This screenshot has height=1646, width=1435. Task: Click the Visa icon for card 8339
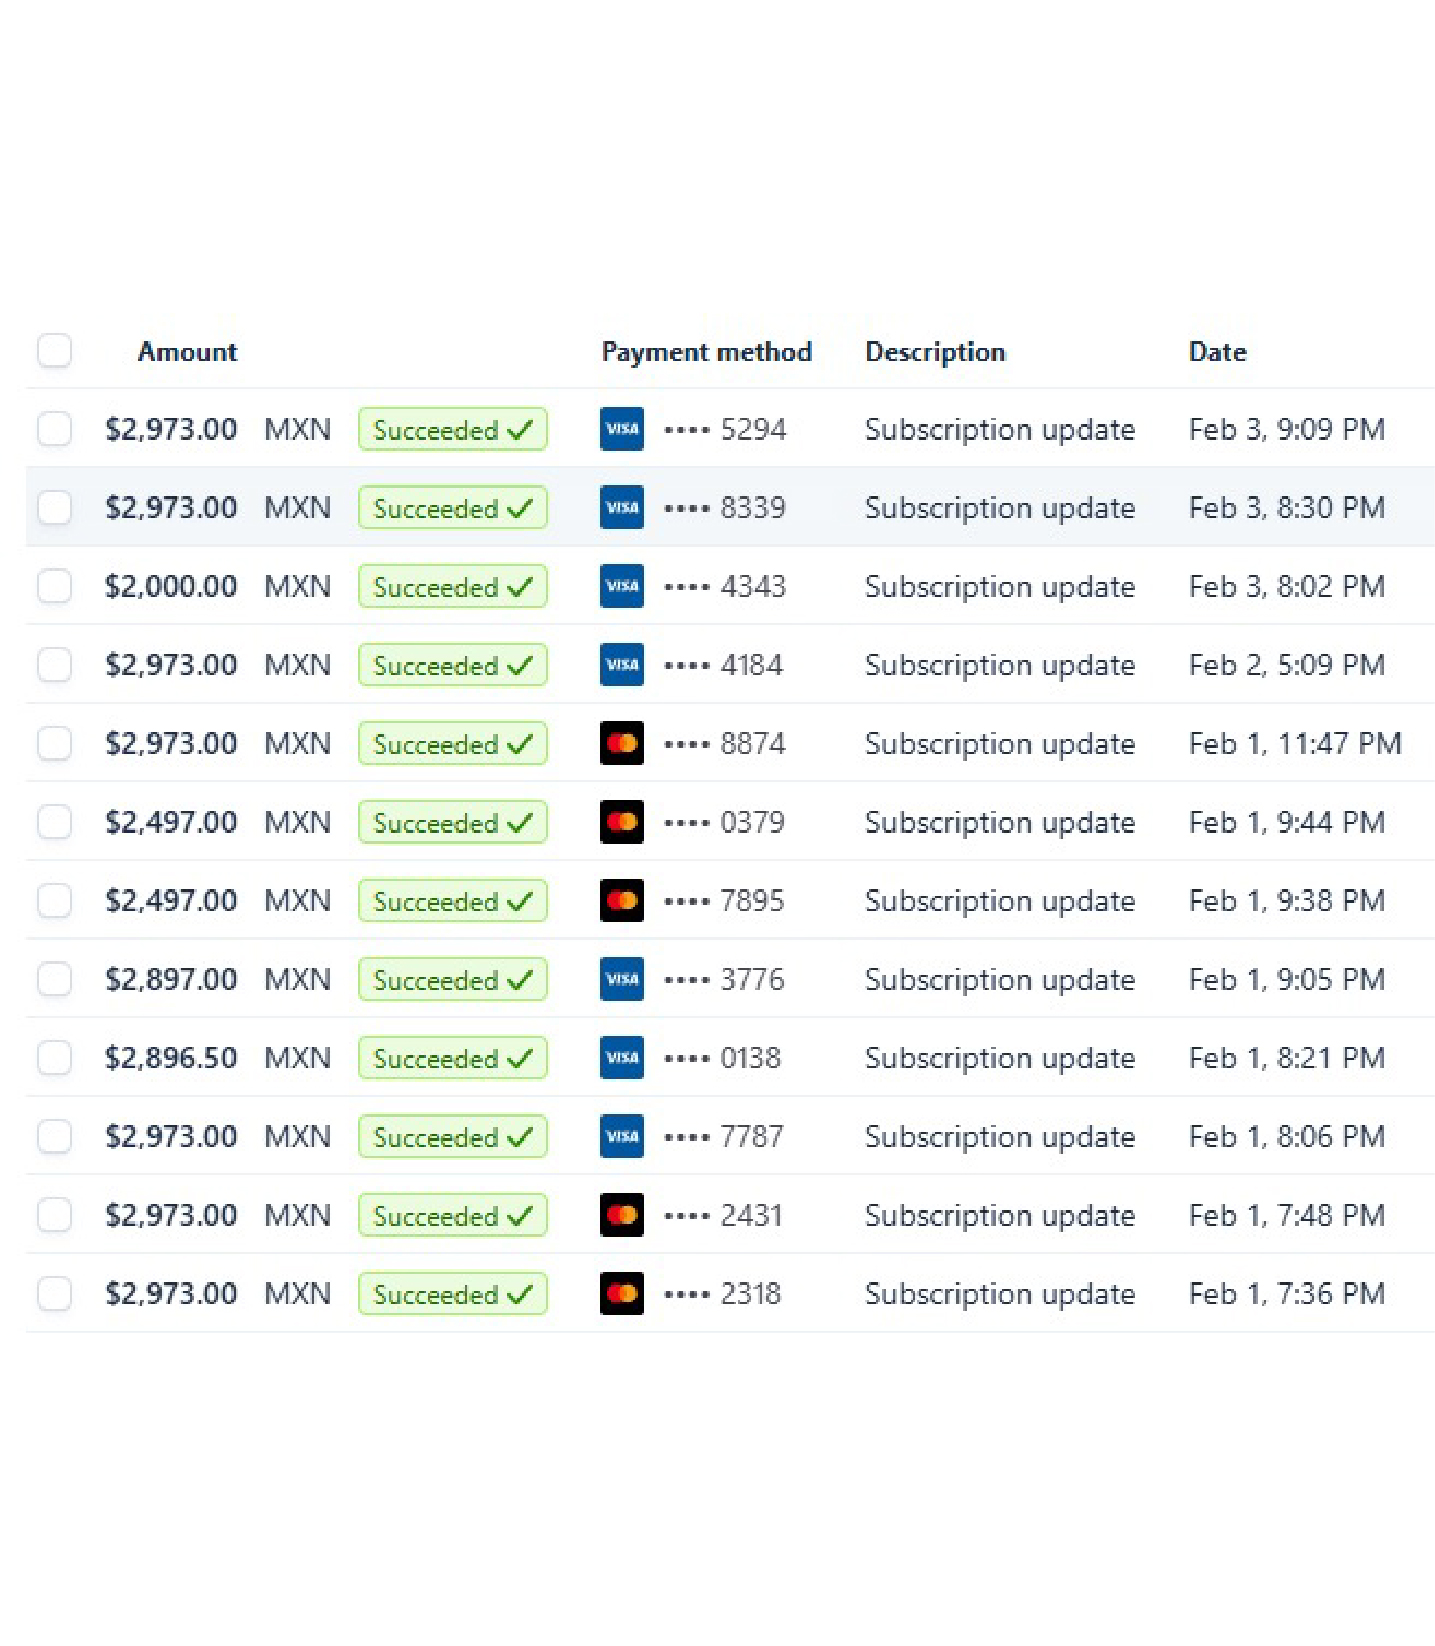click(x=621, y=507)
